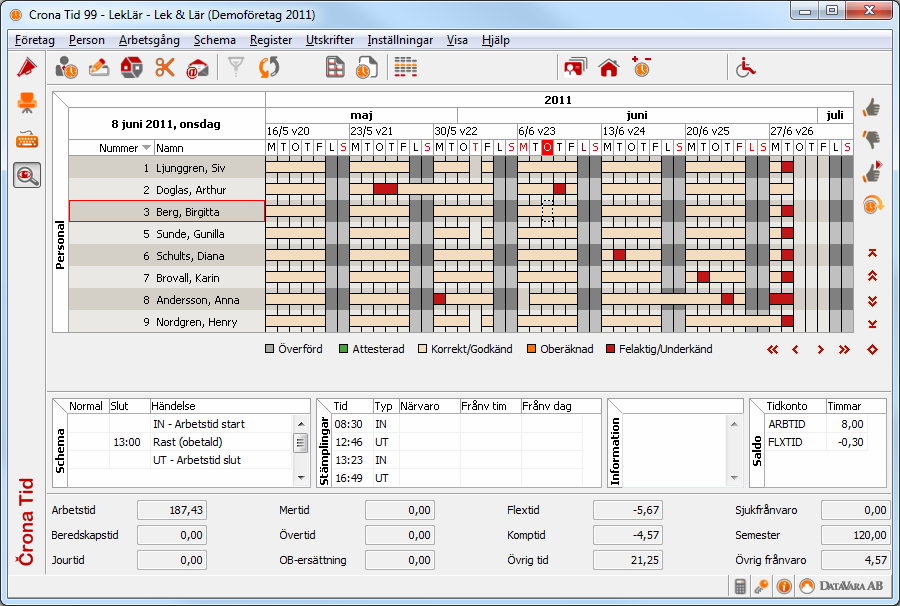Step one period forward with single-right arrow
The image size is (900, 606).
coord(821,349)
